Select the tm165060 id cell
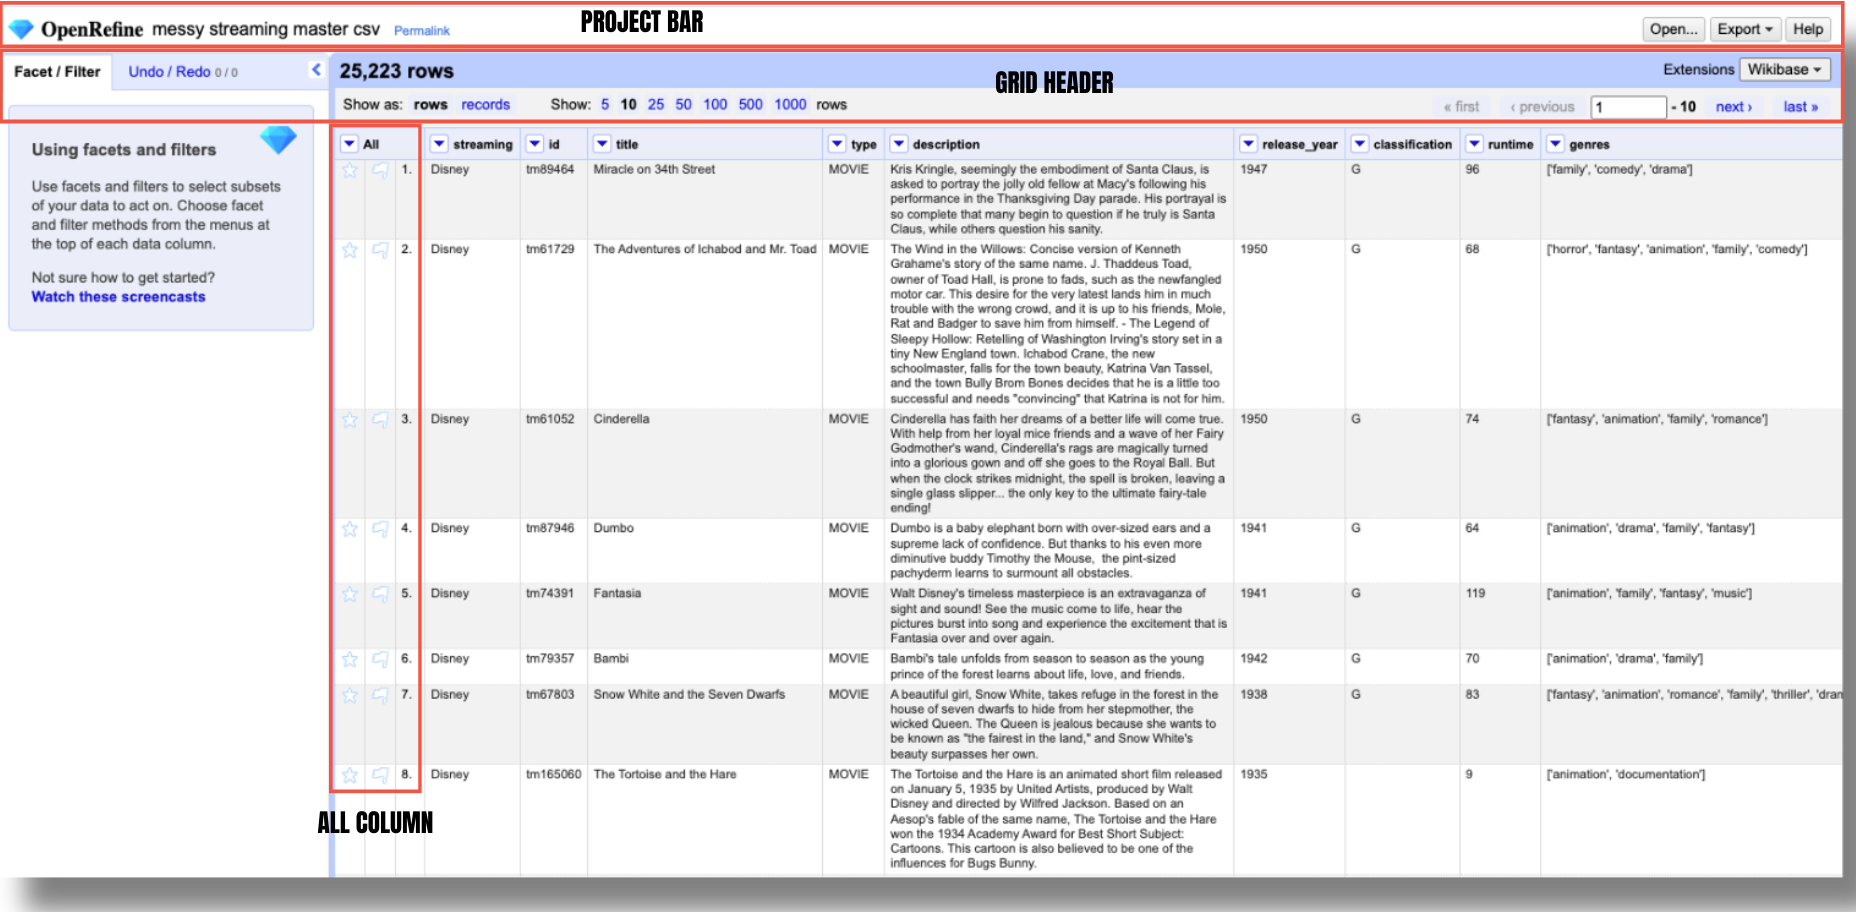 553,775
